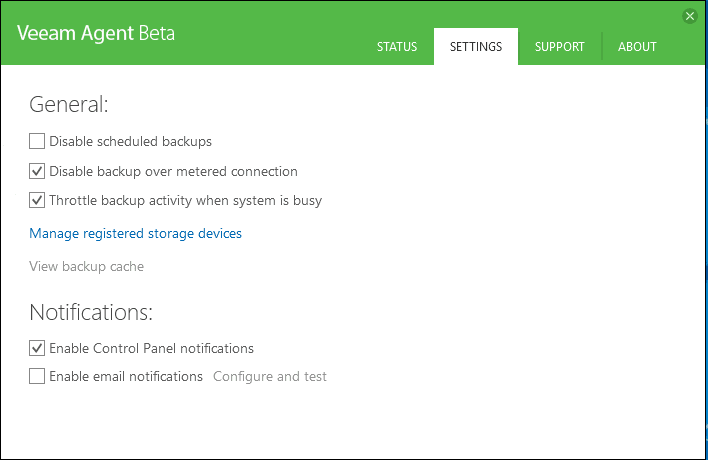Click the View backup cache link
The width and height of the screenshot is (708, 460).
click(86, 267)
